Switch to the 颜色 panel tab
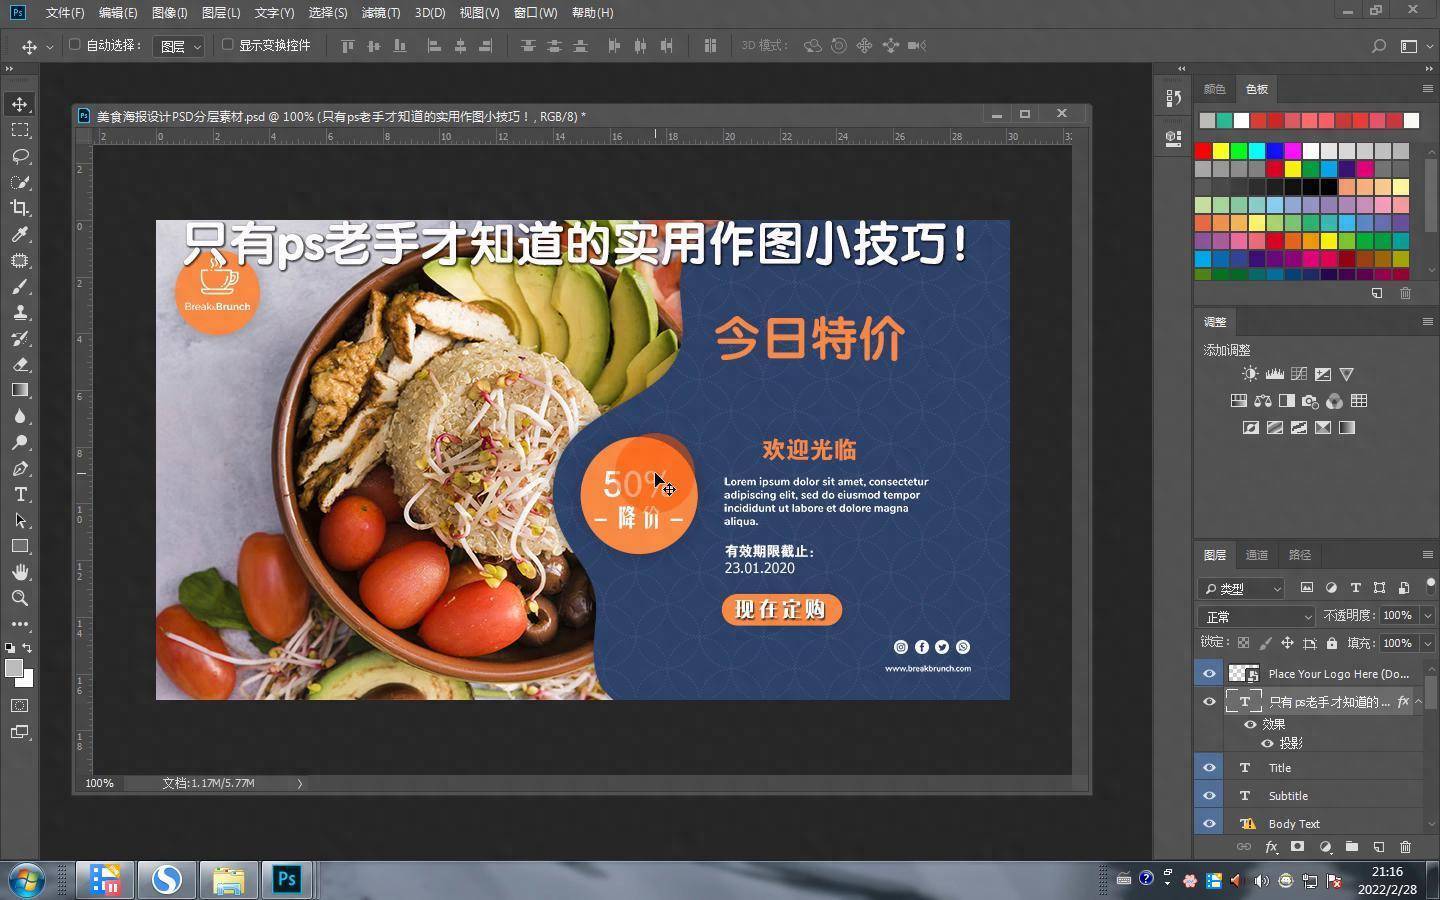The image size is (1440, 900). pyautogui.click(x=1214, y=89)
